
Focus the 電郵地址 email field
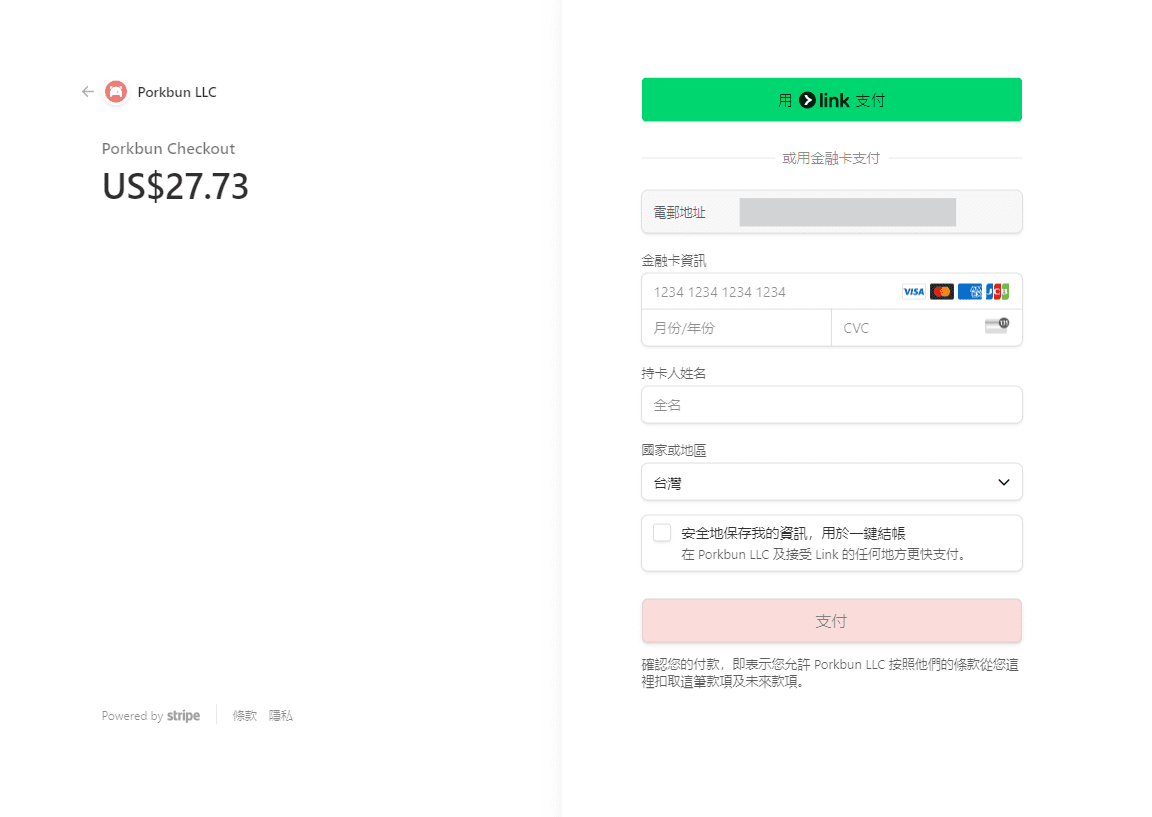tap(832, 212)
